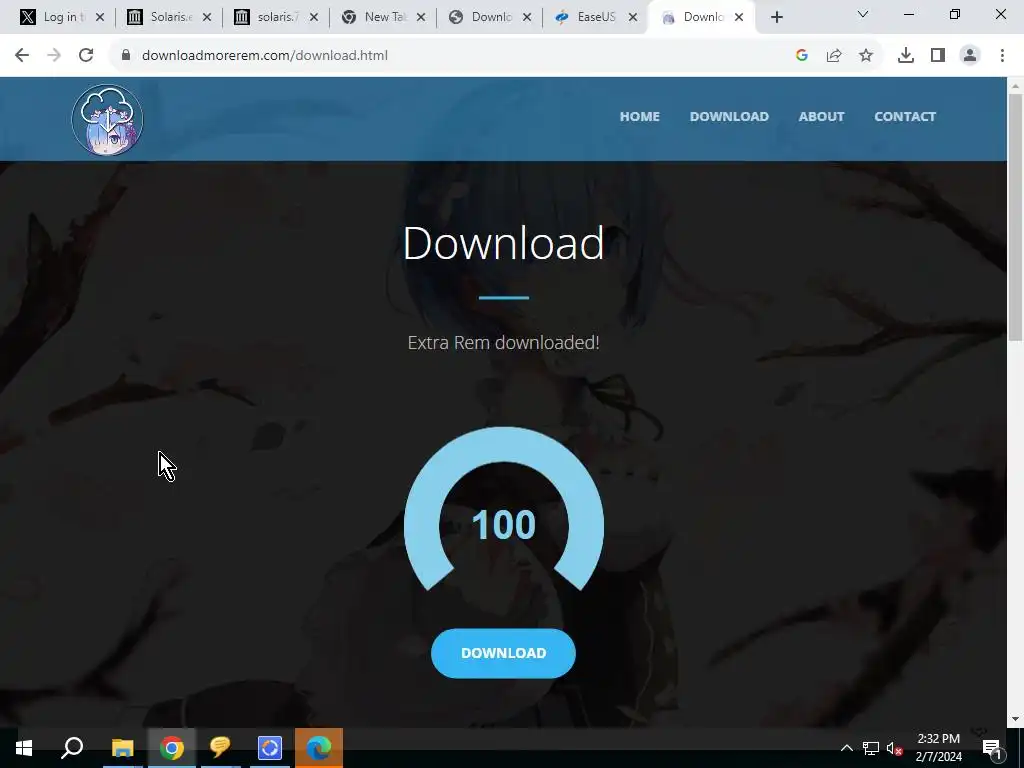Toggle the Chrome side panel icon
The width and height of the screenshot is (1024, 768).
(938, 56)
